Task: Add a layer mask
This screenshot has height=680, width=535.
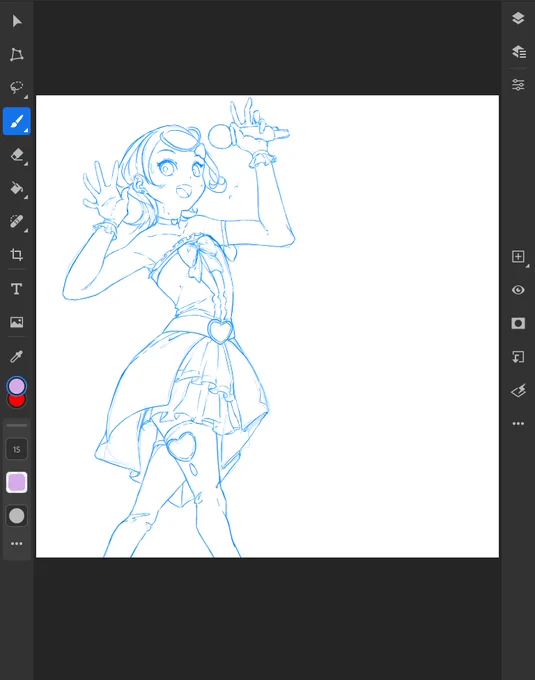Action: 518,323
